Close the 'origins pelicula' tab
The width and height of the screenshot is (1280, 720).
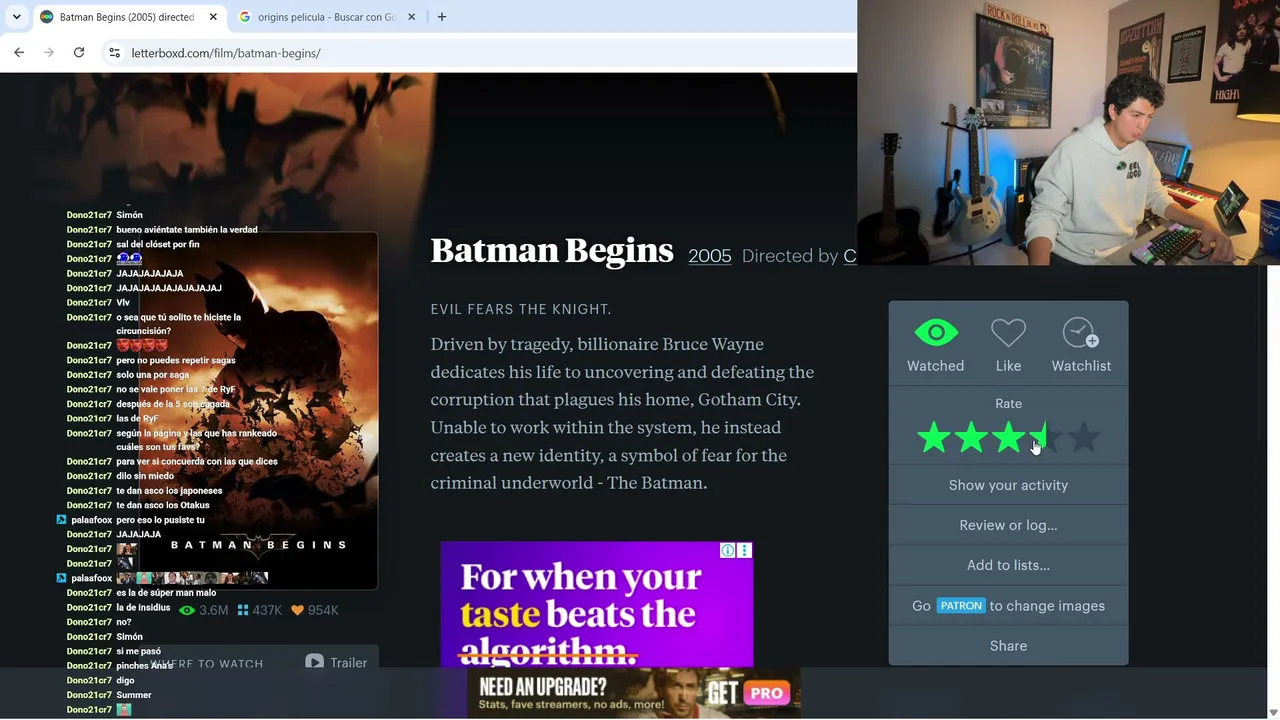(x=413, y=17)
